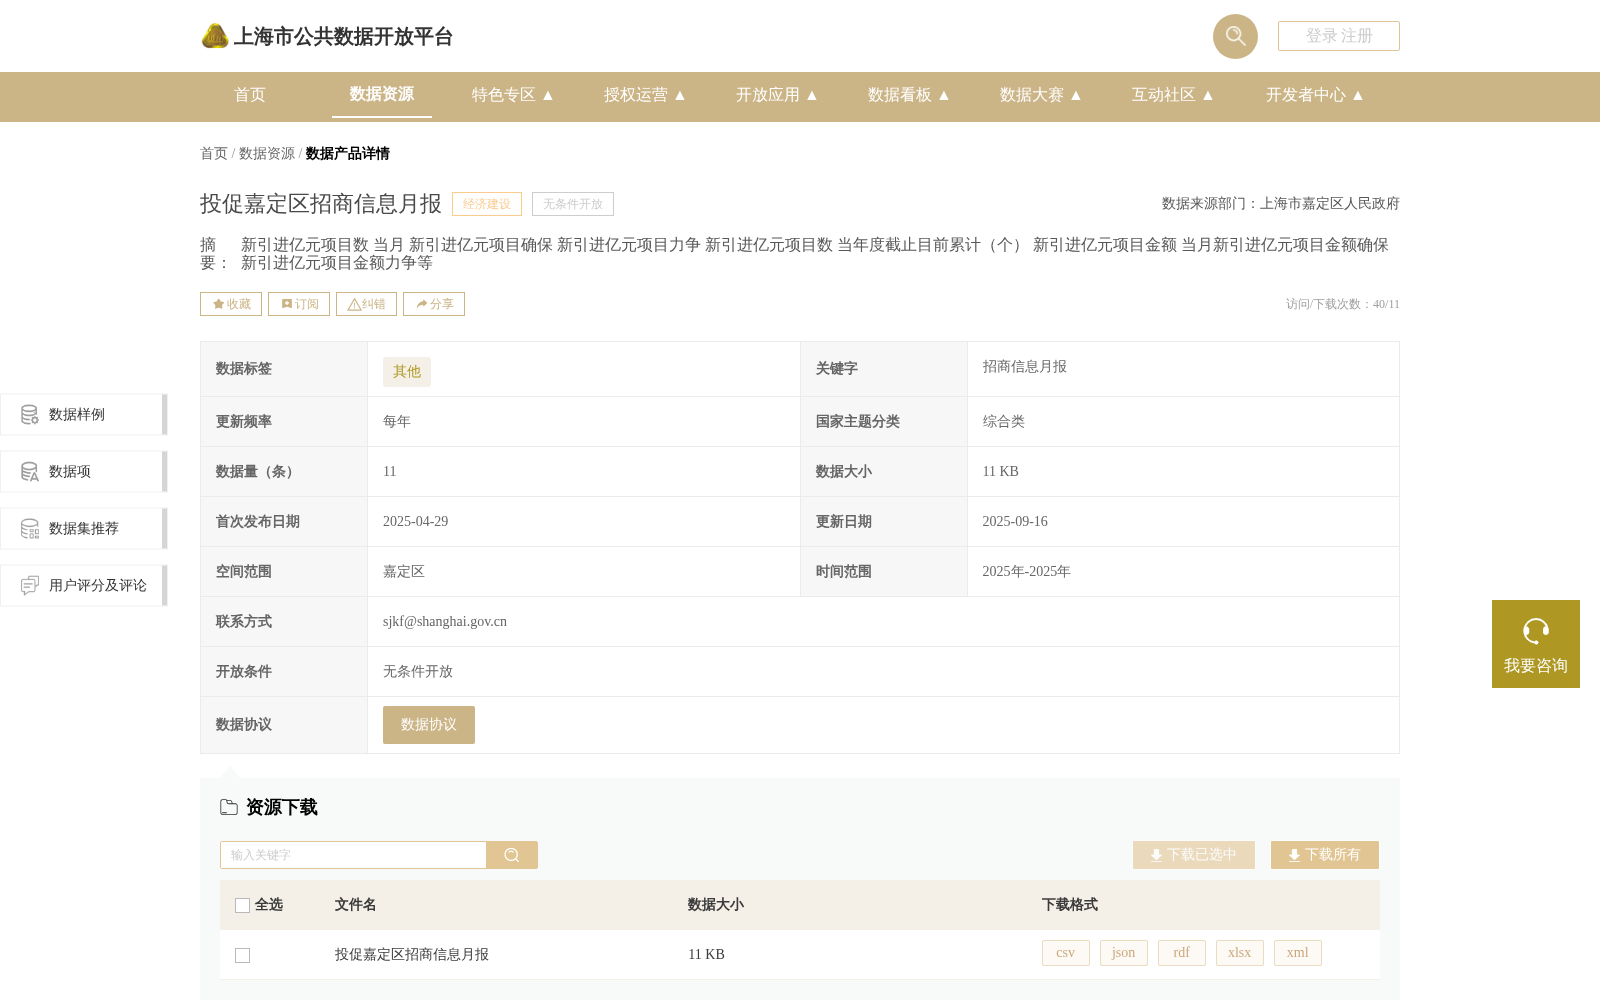Expand the 特色专区 menu
Viewport: 1600px width, 1000px height.
coord(513,95)
